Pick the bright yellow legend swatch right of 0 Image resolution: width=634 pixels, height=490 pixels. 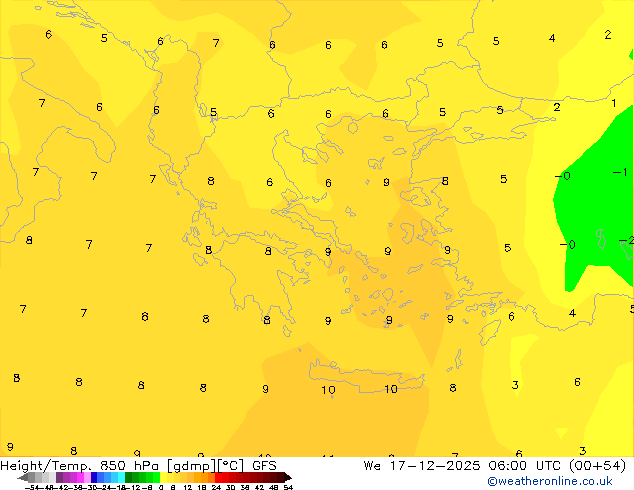[163, 477]
